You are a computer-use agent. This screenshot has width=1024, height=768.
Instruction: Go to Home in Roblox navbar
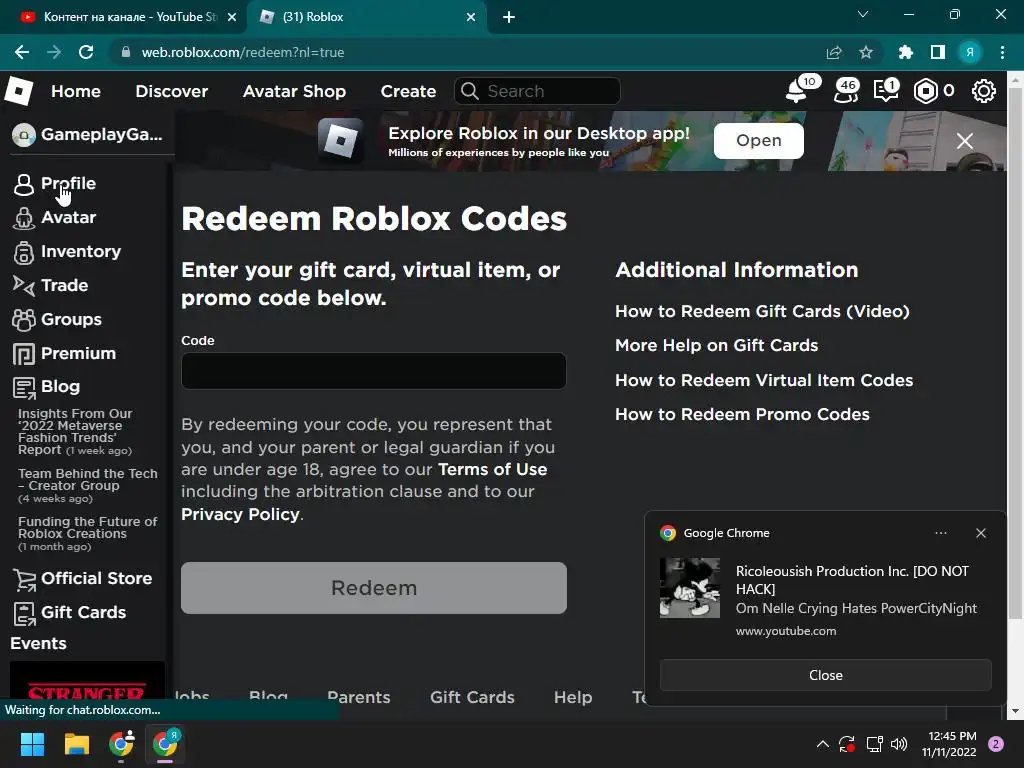(76, 91)
